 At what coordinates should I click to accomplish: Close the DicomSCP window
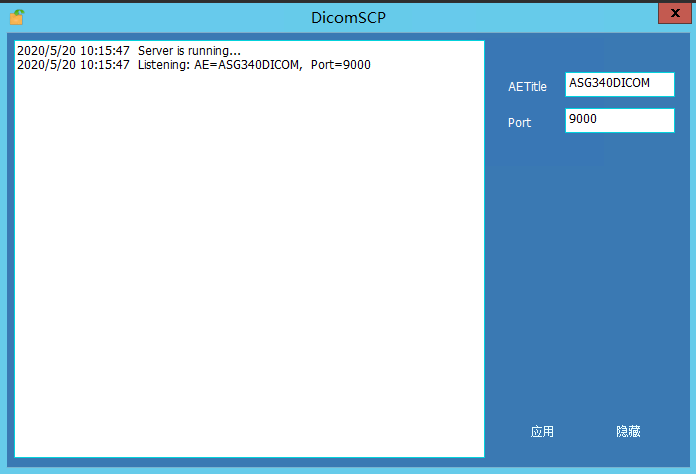677,13
